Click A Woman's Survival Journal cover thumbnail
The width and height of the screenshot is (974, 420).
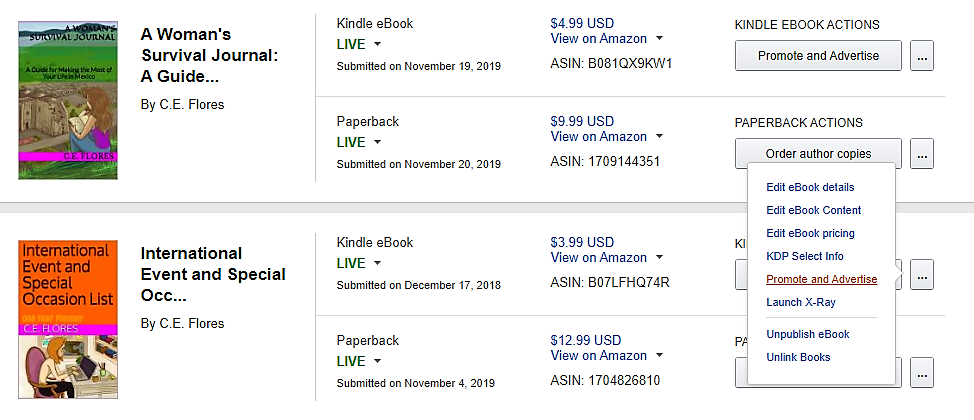(x=68, y=100)
